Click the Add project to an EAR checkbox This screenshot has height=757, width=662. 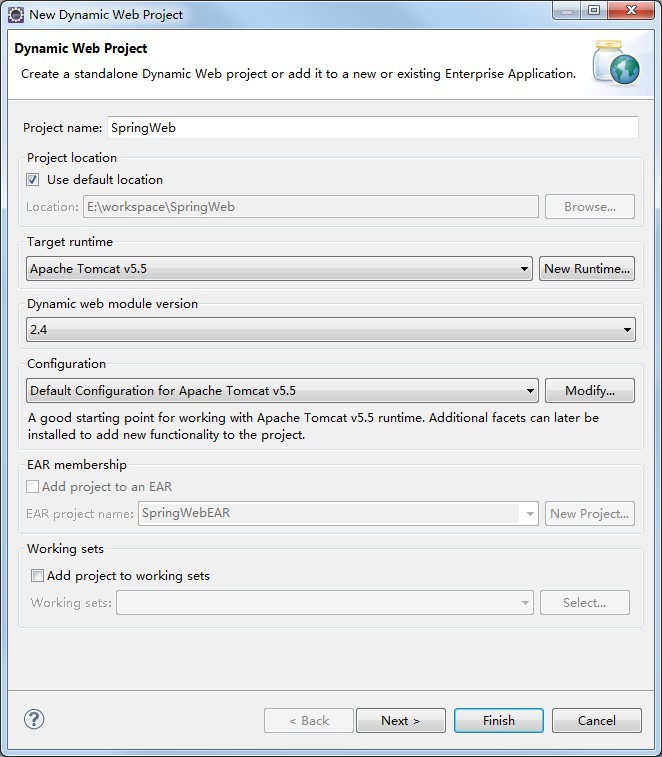(x=33, y=487)
